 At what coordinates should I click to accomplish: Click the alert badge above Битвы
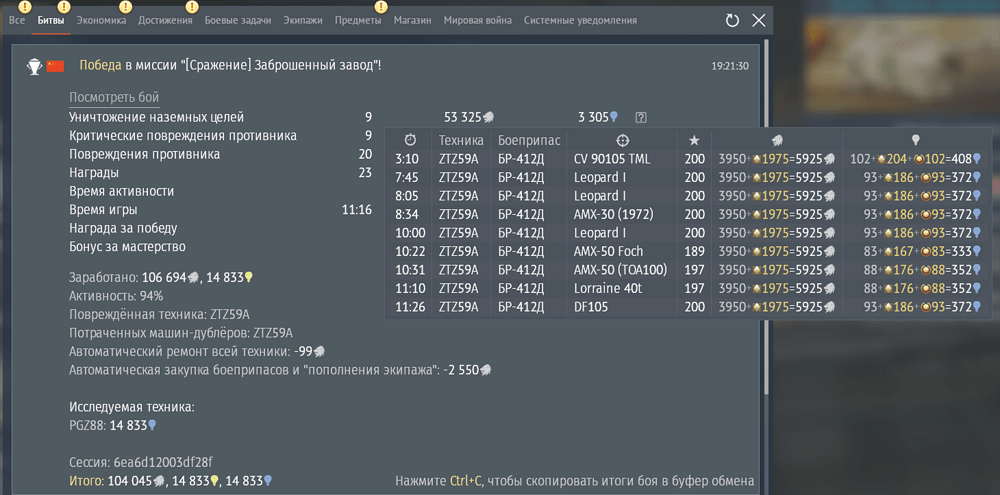63,7
